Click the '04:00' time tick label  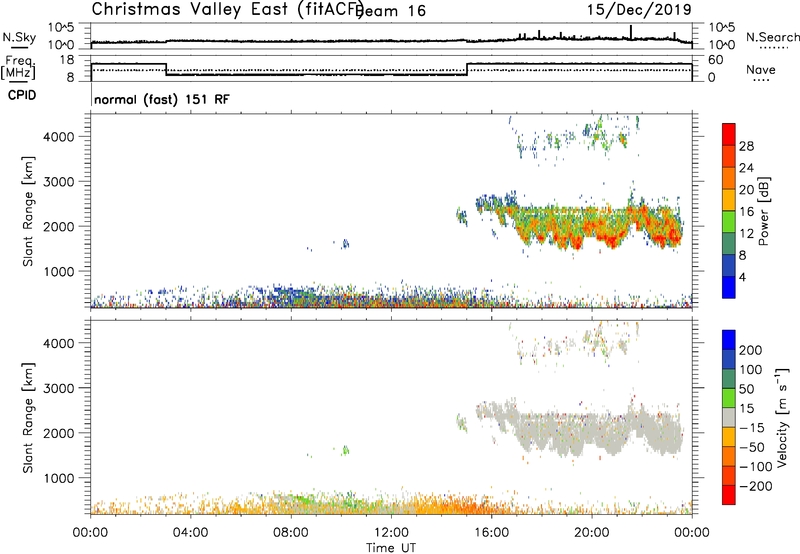[190, 533]
